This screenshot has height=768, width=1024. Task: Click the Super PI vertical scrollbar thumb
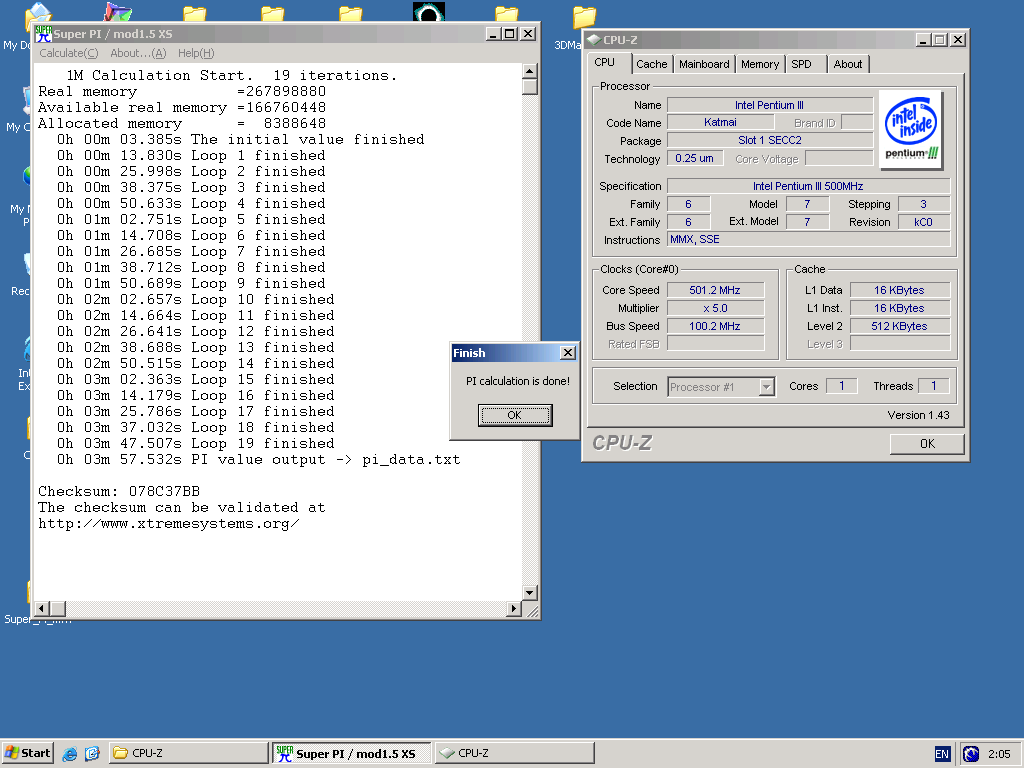click(x=530, y=86)
